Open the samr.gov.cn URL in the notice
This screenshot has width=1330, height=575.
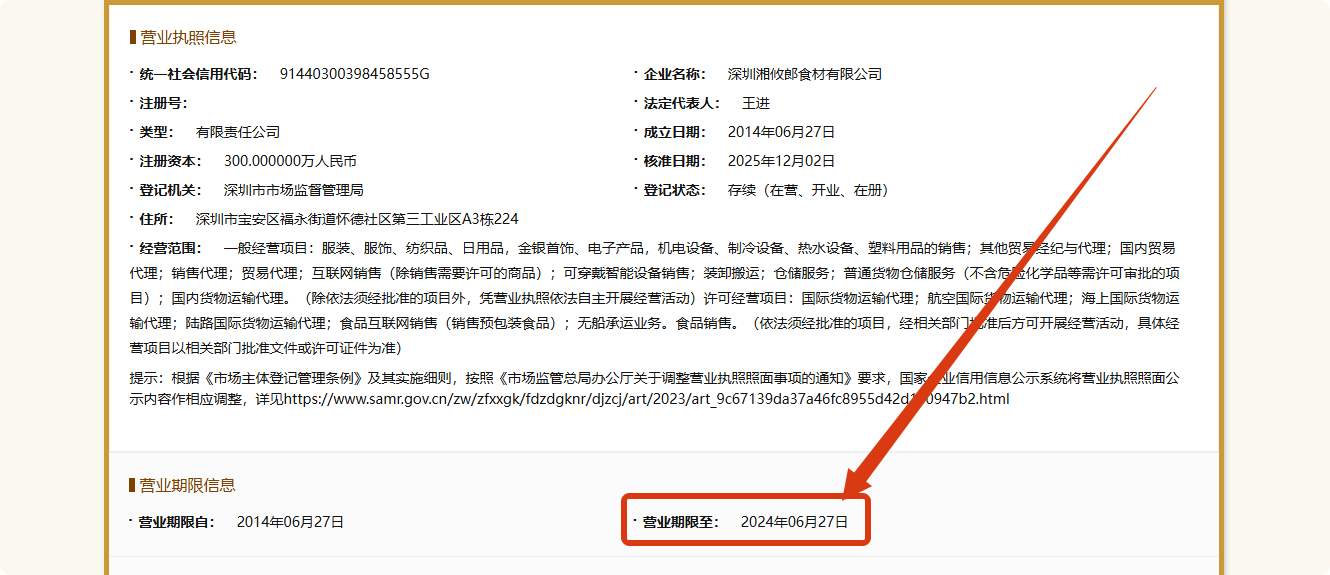(x=646, y=399)
